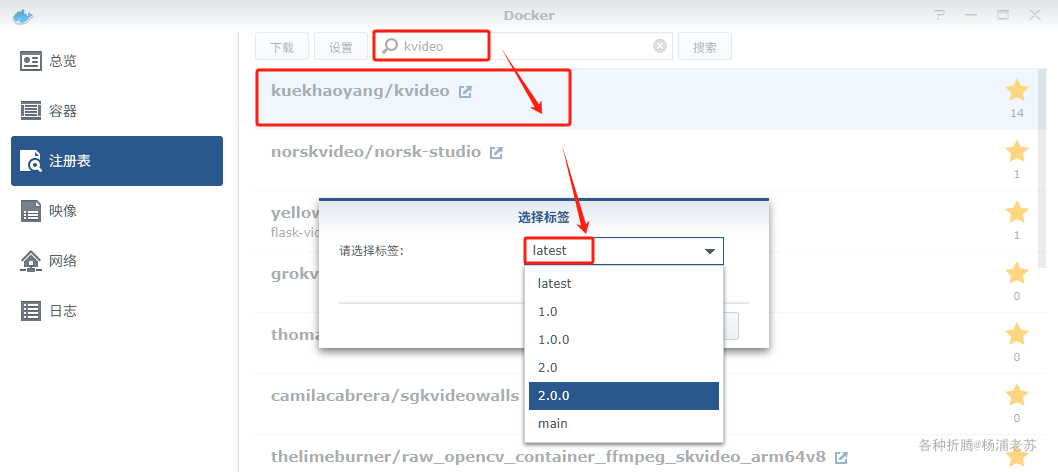This screenshot has width=1058, height=472.
Task: Click the star icon for norskvideo/norsk-studio
Action: 1016,151
